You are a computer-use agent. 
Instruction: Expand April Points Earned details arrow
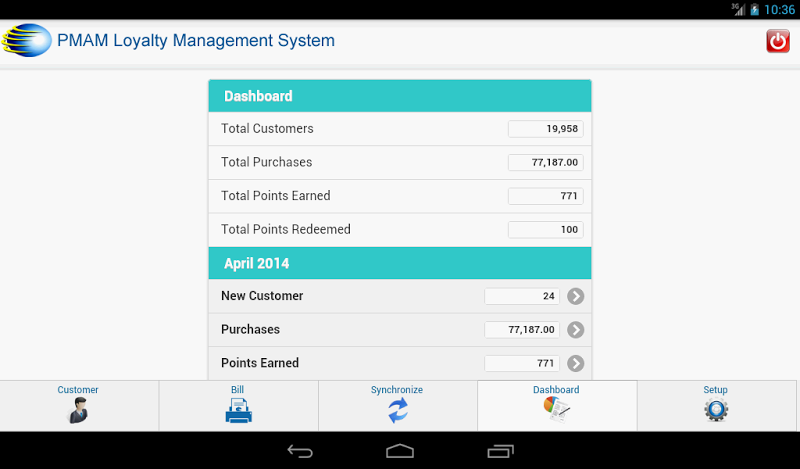(x=576, y=363)
